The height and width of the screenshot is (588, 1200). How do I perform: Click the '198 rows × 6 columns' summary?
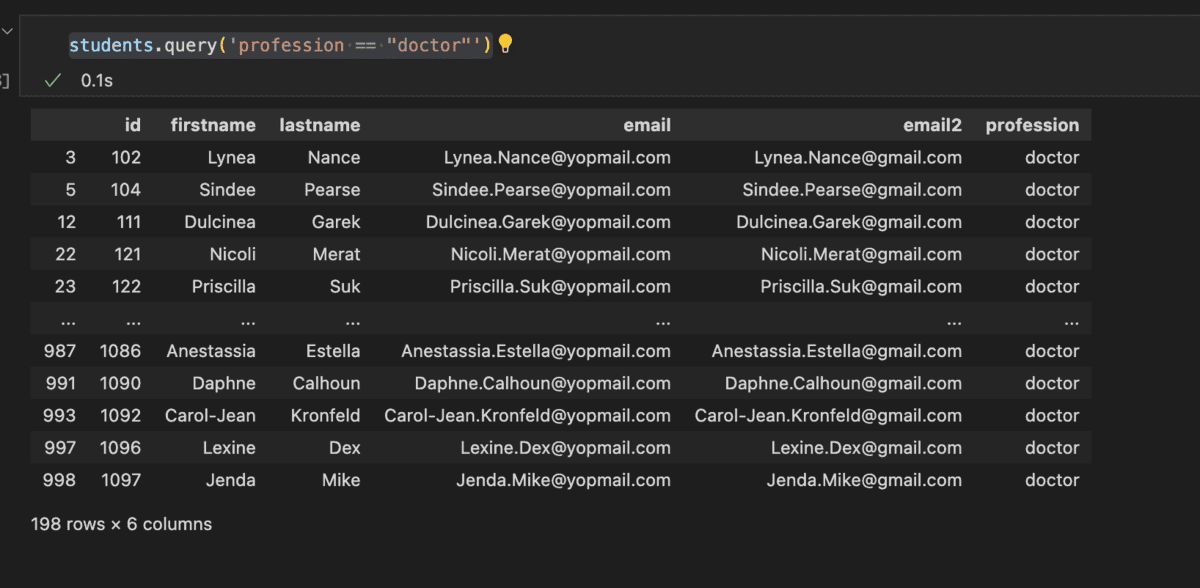(x=121, y=523)
